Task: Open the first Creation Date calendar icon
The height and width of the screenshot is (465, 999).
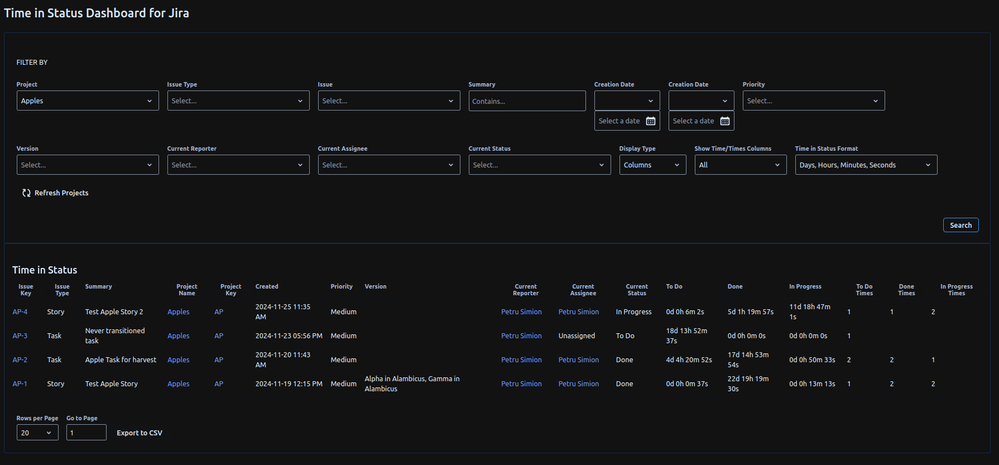Action: click(650, 121)
